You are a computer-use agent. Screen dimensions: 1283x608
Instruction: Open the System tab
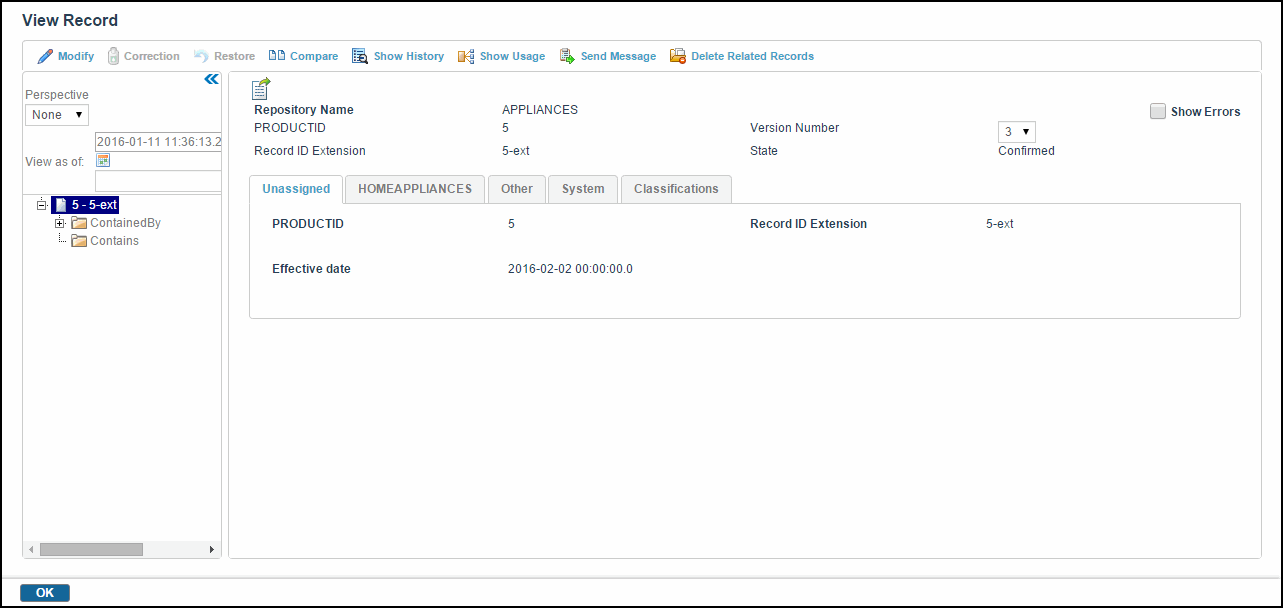(583, 189)
